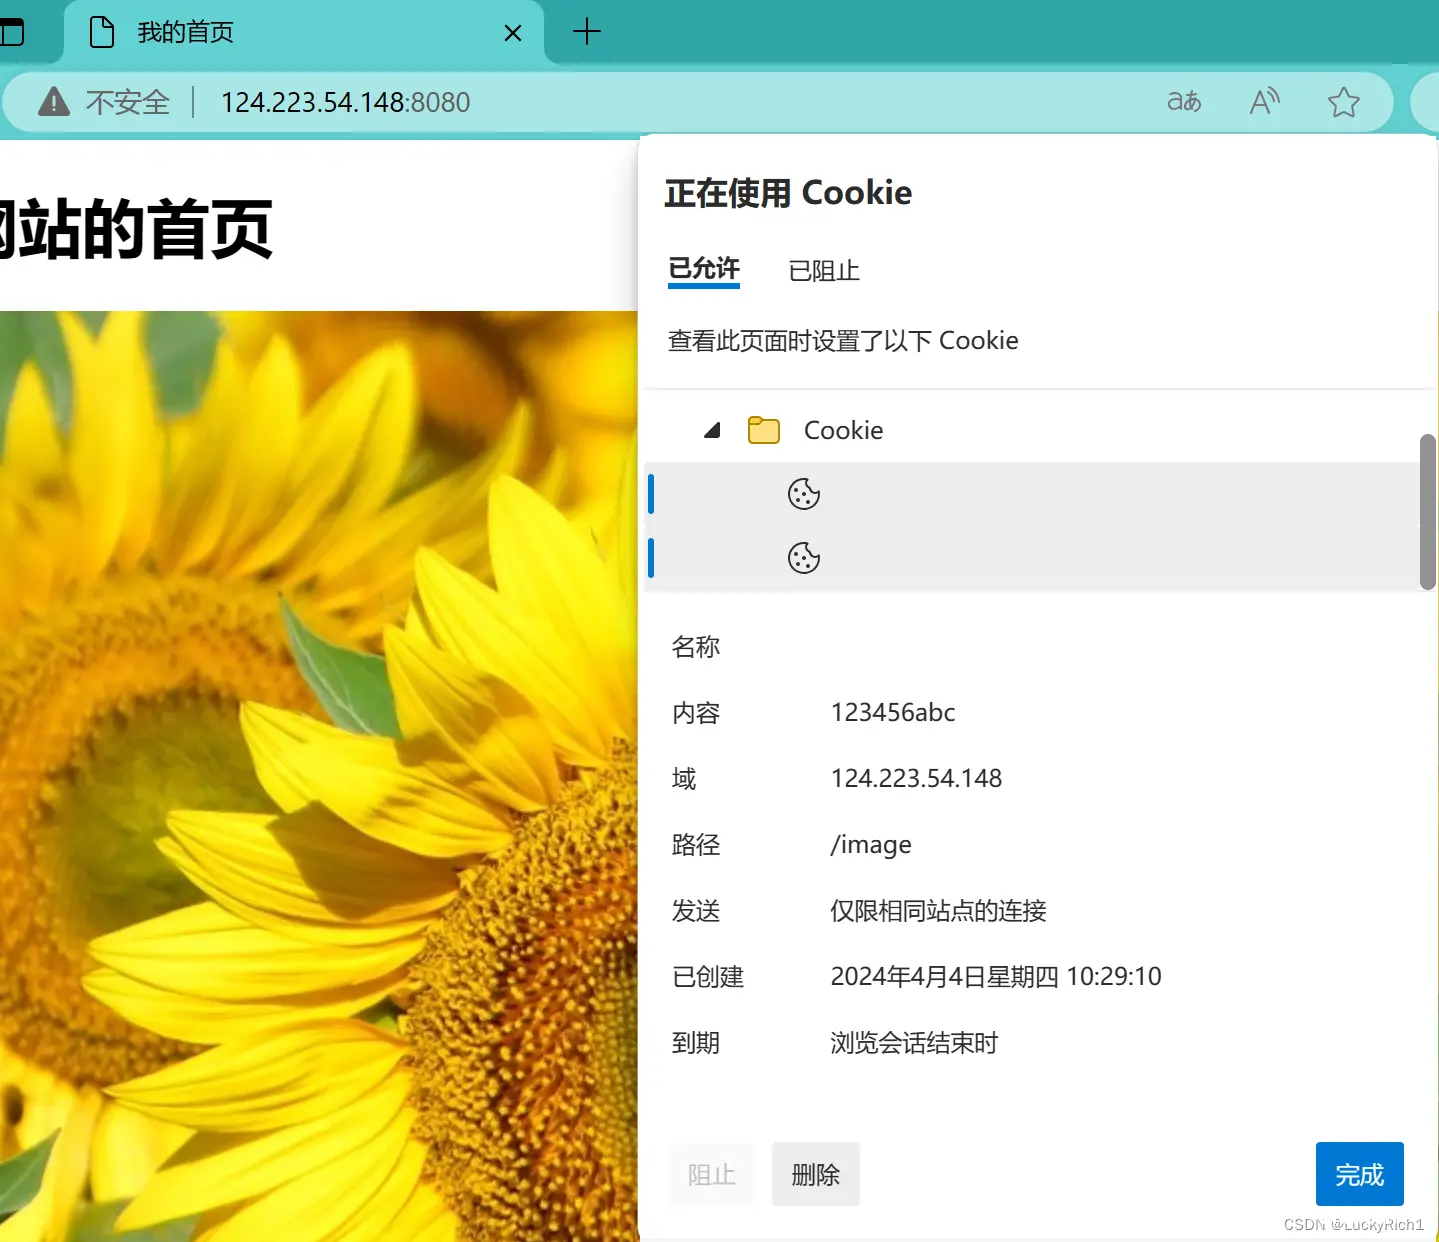Viewport: 1439px width, 1242px height.
Task: Click the 已创建 field label
Action: point(708,977)
